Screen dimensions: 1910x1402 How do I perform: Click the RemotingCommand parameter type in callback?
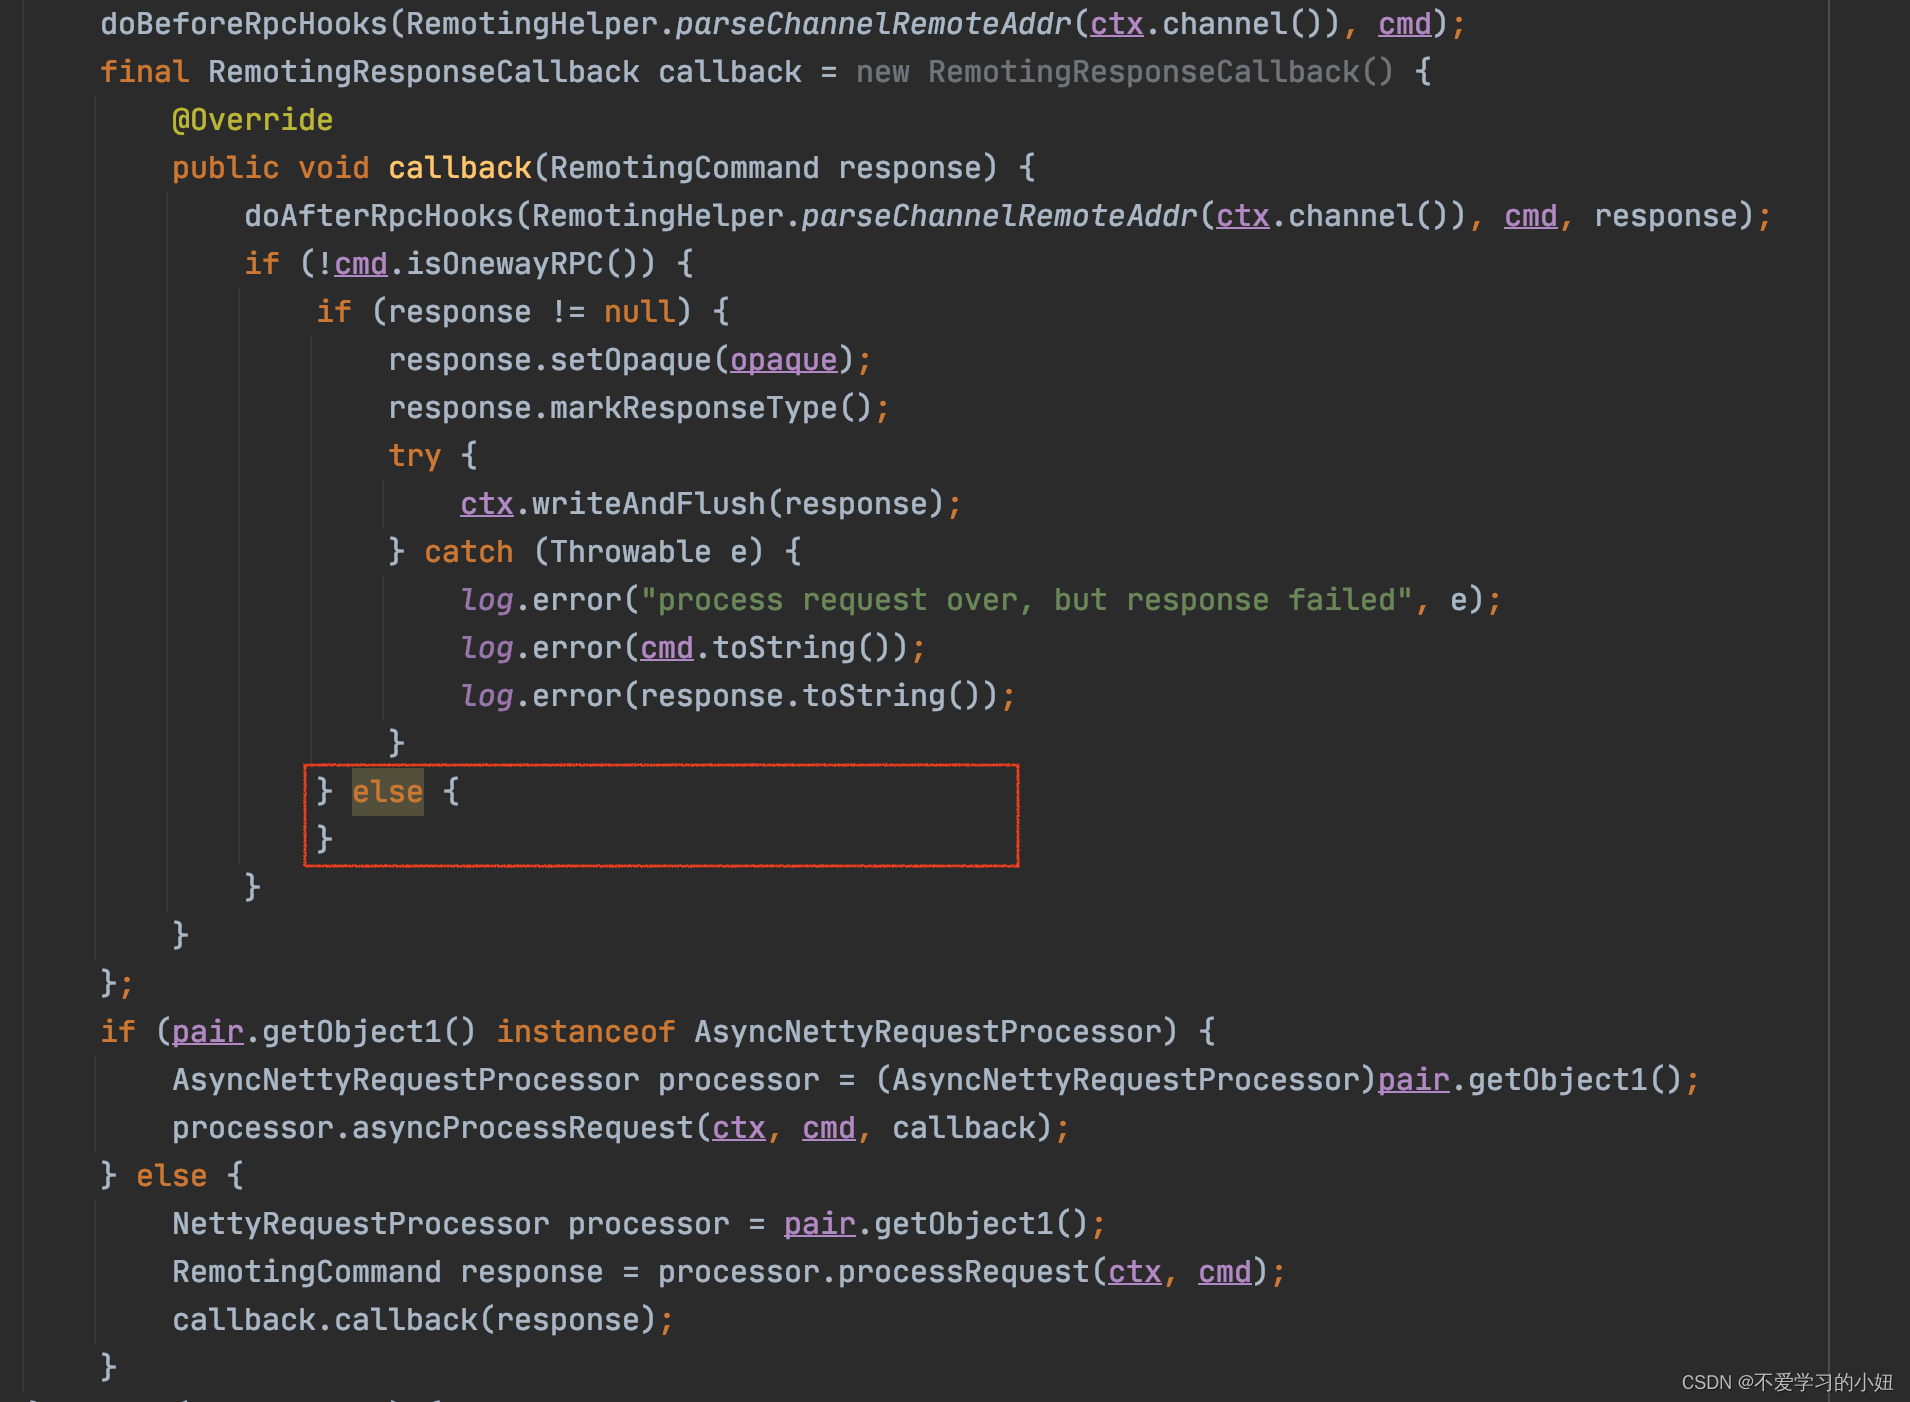tap(684, 167)
